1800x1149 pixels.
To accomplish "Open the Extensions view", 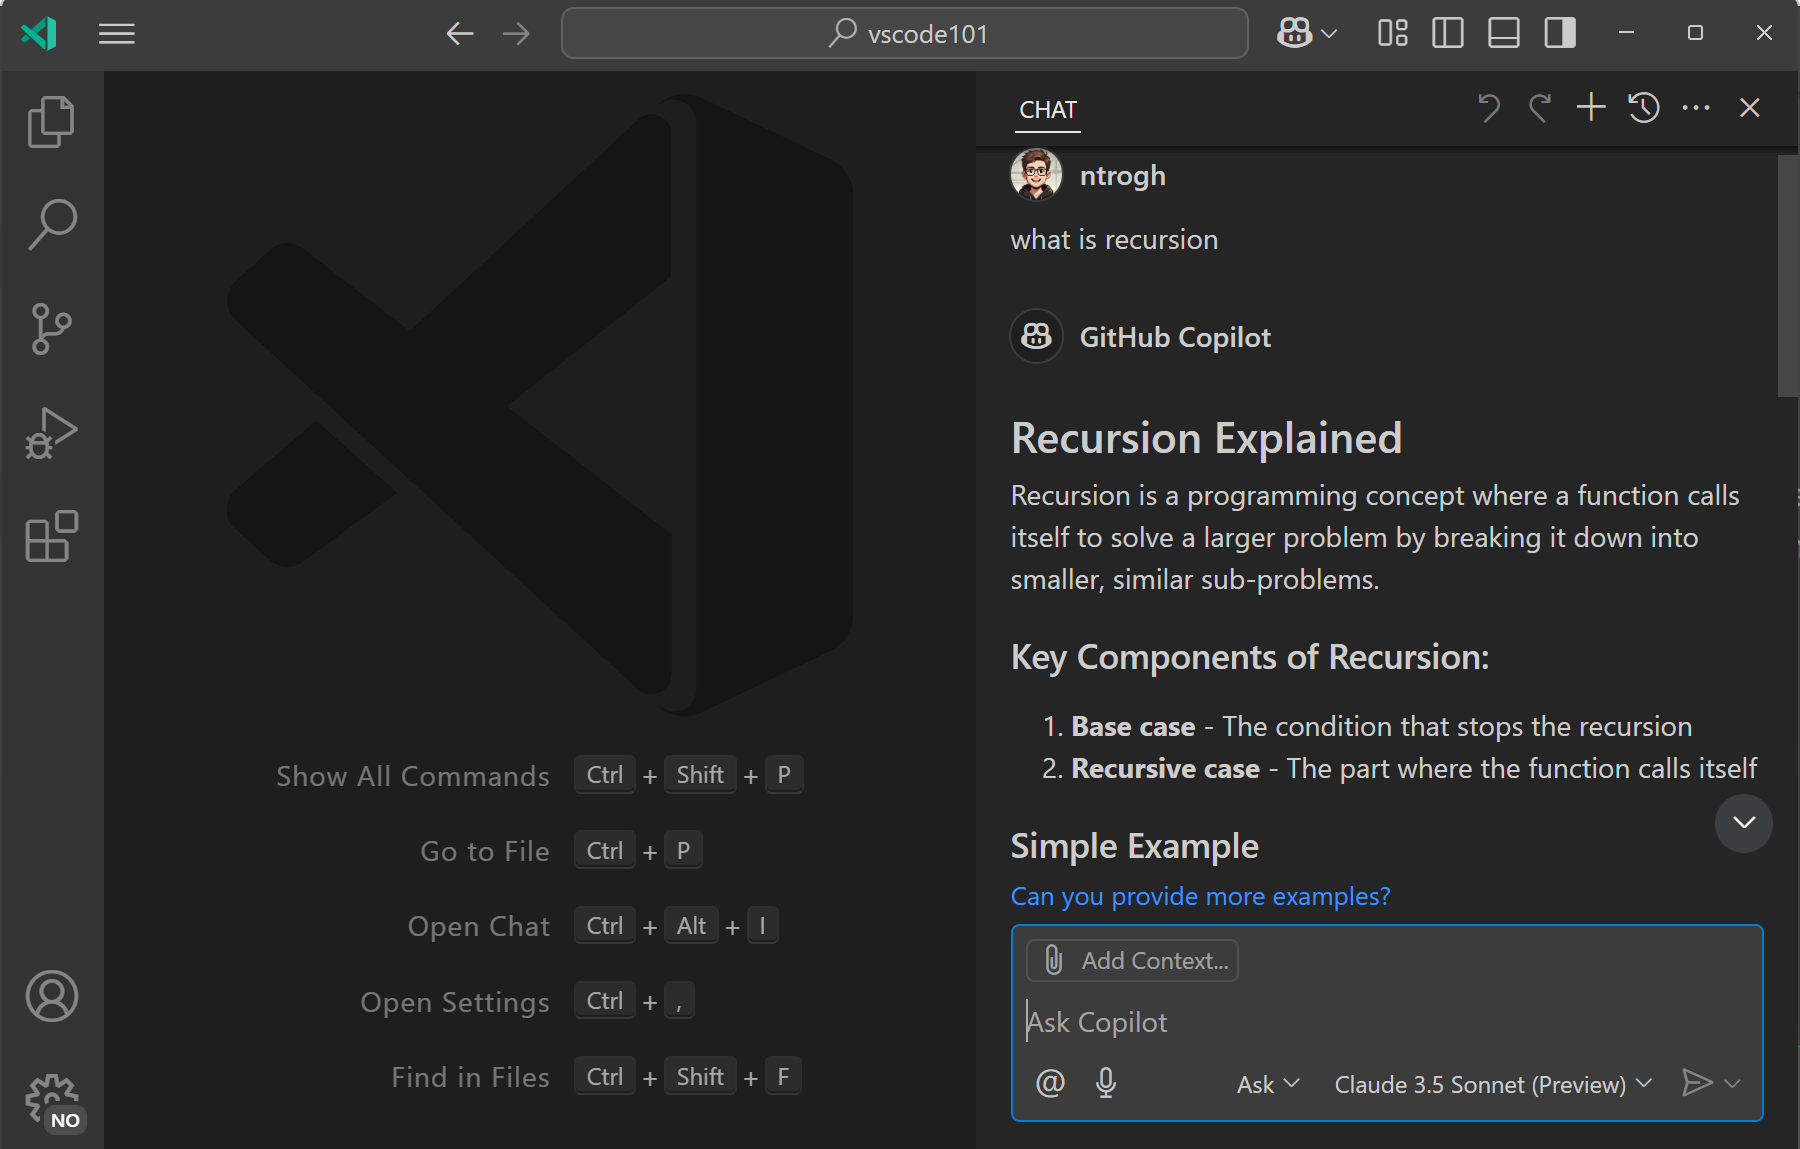I will (x=51, y=537).
